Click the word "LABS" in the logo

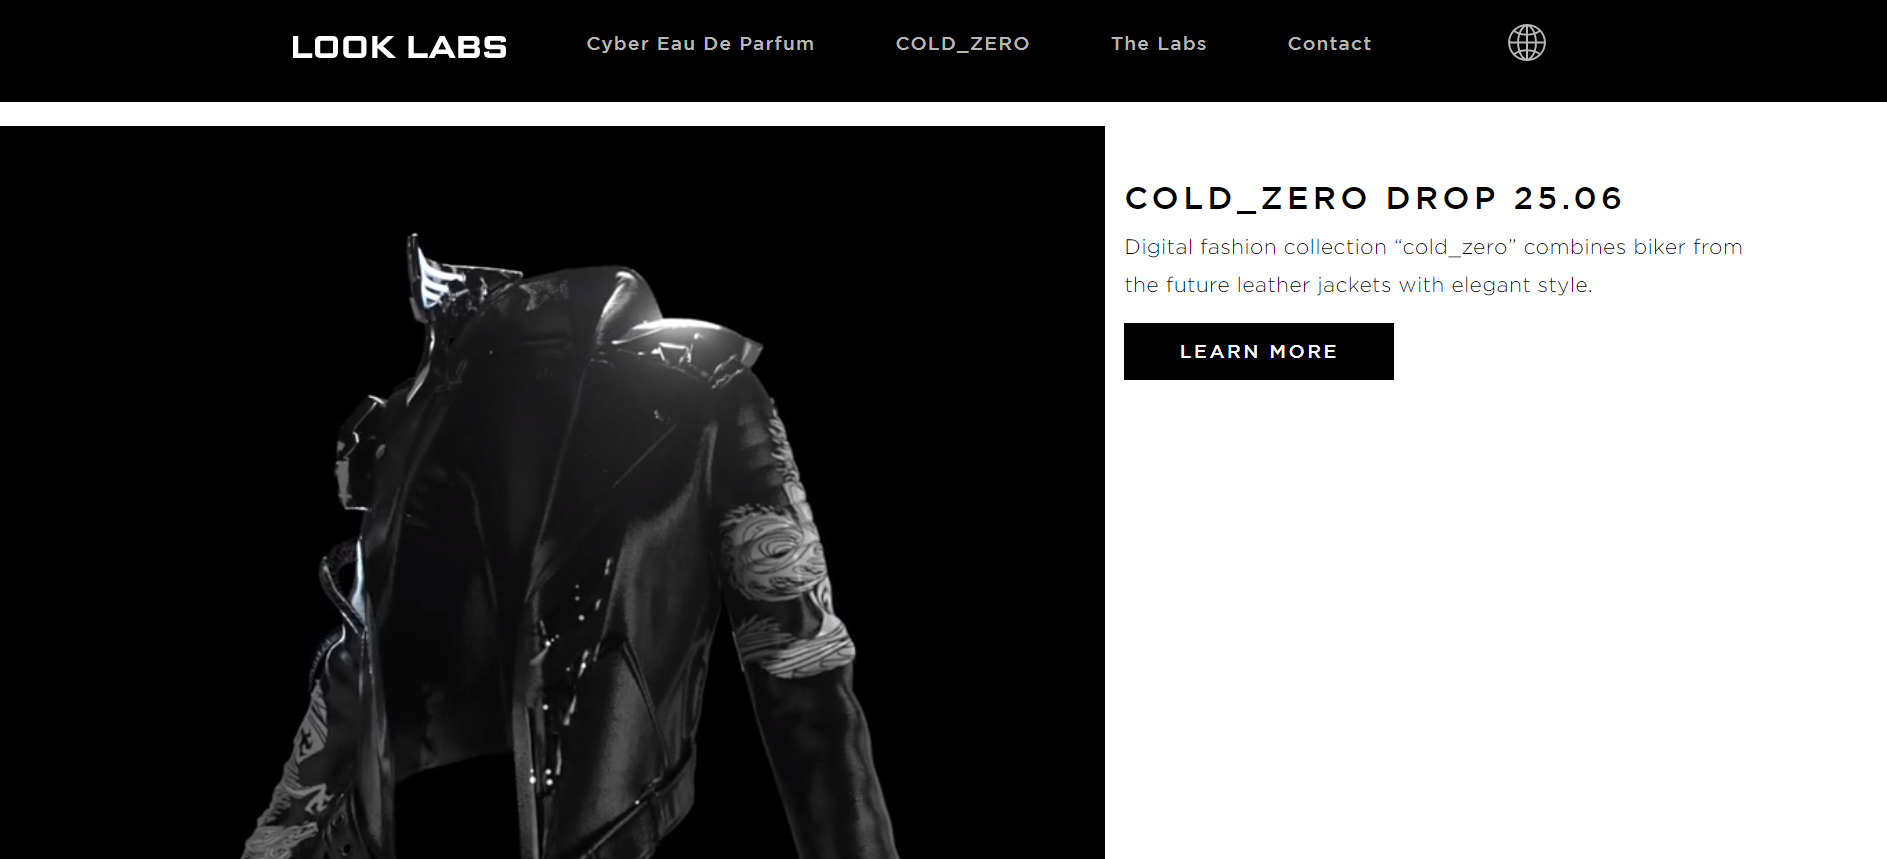click(x=457, y=47)
